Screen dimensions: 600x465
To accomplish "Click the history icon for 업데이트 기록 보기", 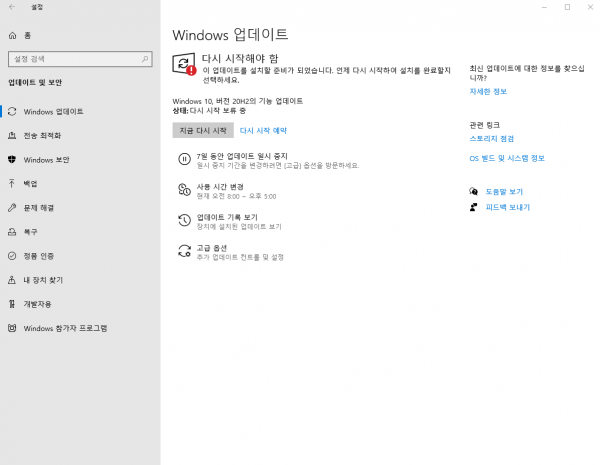I will click(184, 220).
